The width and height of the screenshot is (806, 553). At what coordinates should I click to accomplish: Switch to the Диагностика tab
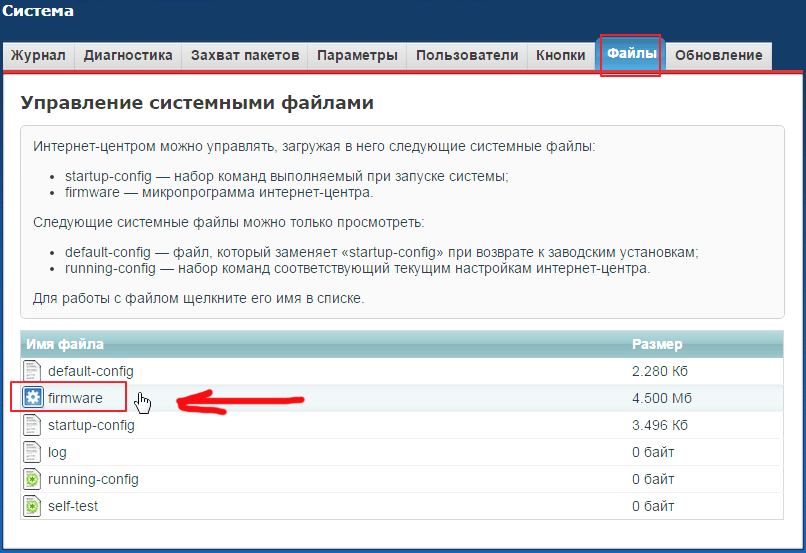click(128, 56)
